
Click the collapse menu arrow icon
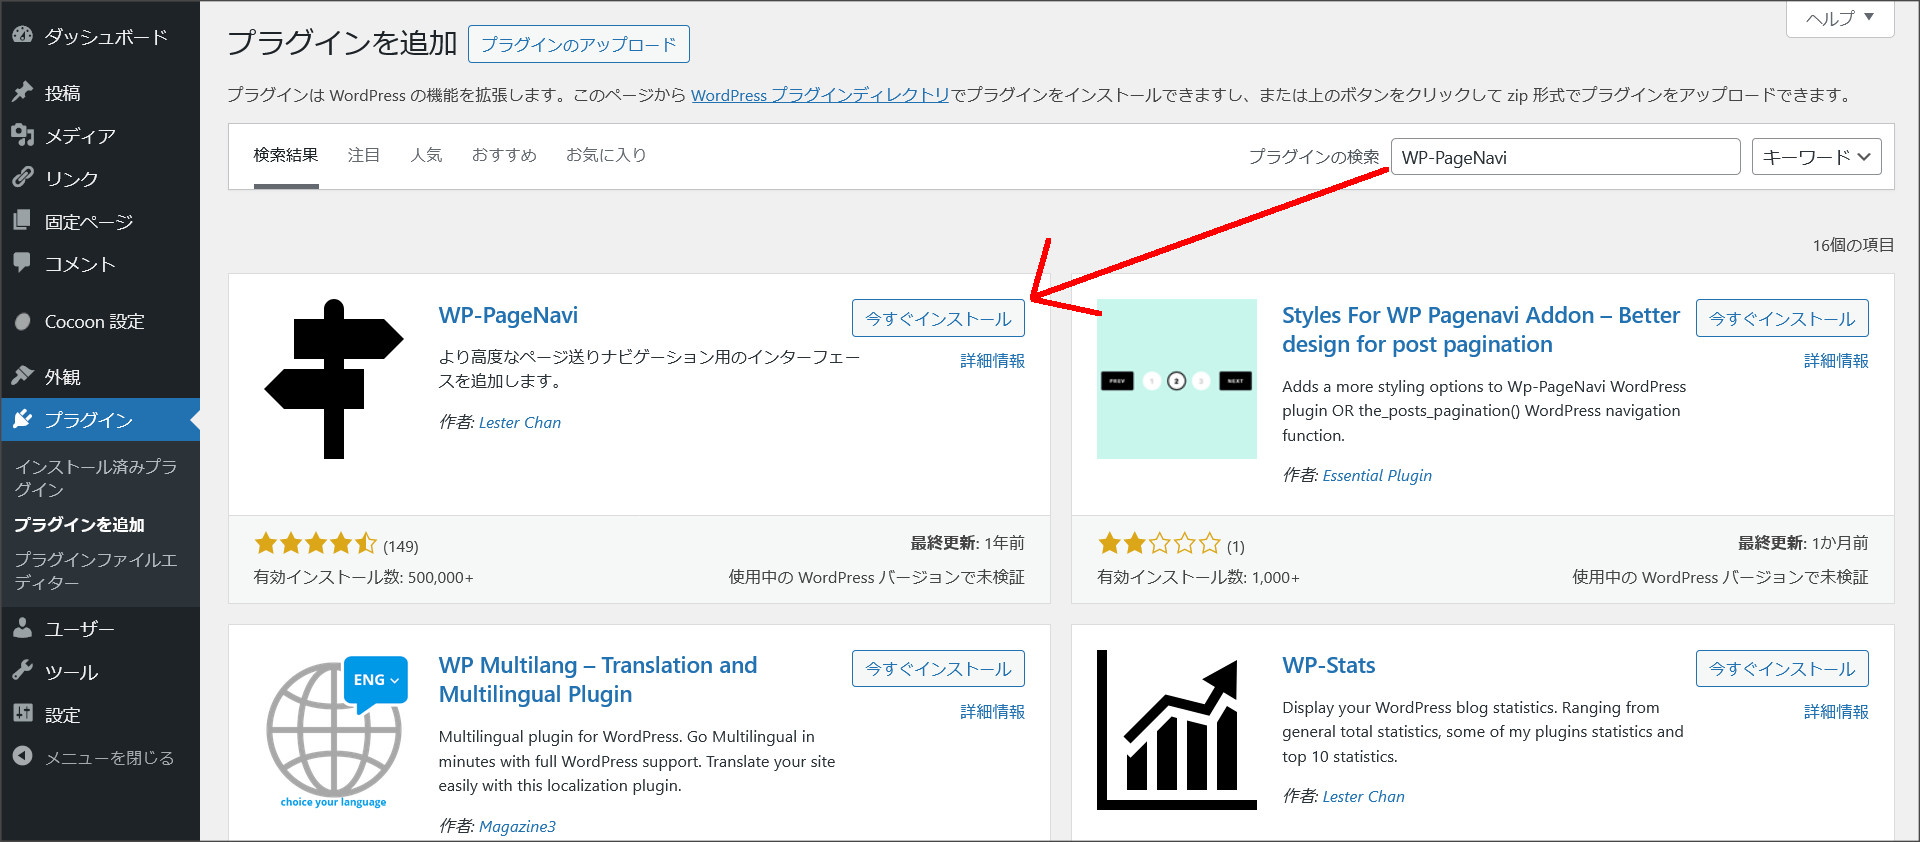tap(23, 756)
